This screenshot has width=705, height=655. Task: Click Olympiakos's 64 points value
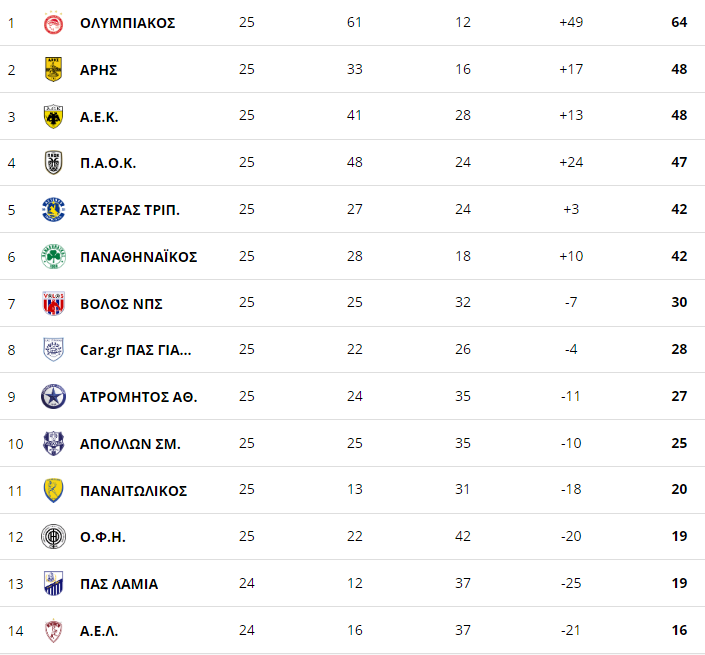click(679, 22)
